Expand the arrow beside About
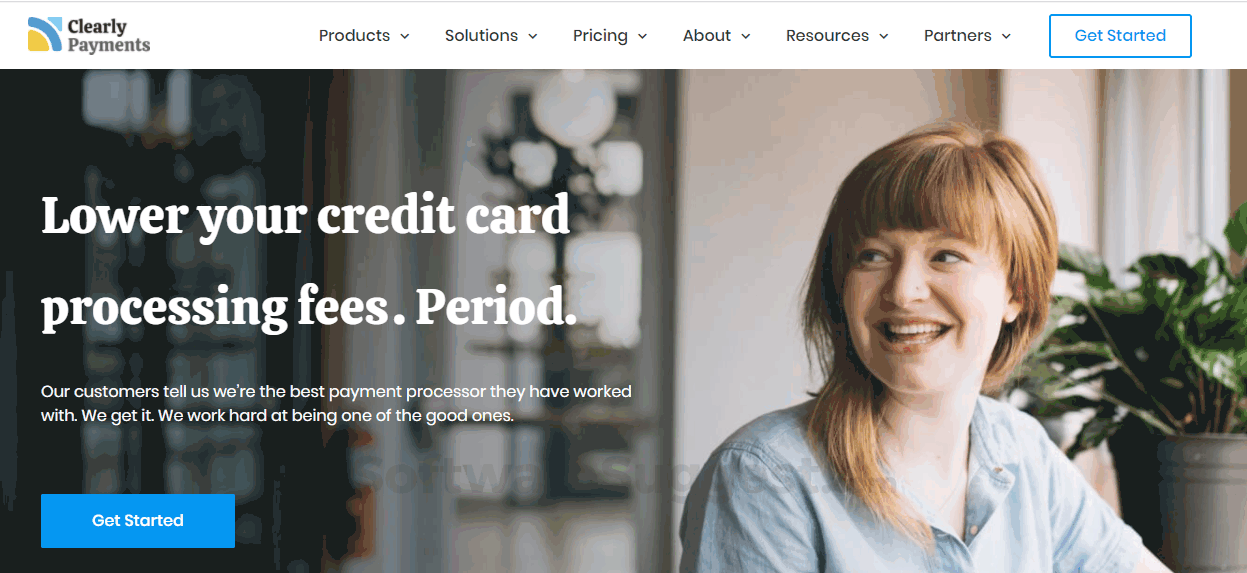 click(746, 36)
